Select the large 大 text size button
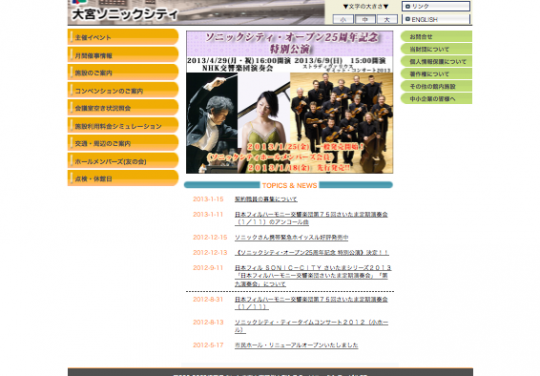Image resolution: width=540 pixels, height=376 pixels. [387, 19]
